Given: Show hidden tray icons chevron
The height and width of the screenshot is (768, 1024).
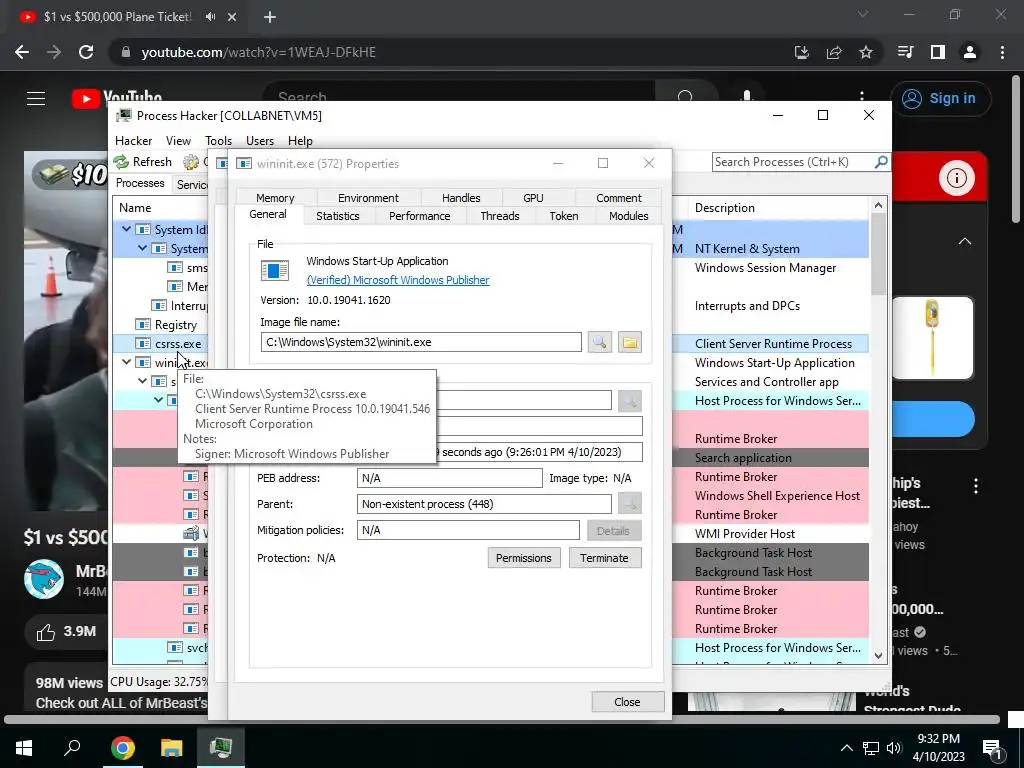Looking at the screenshot, I should 846,748.
